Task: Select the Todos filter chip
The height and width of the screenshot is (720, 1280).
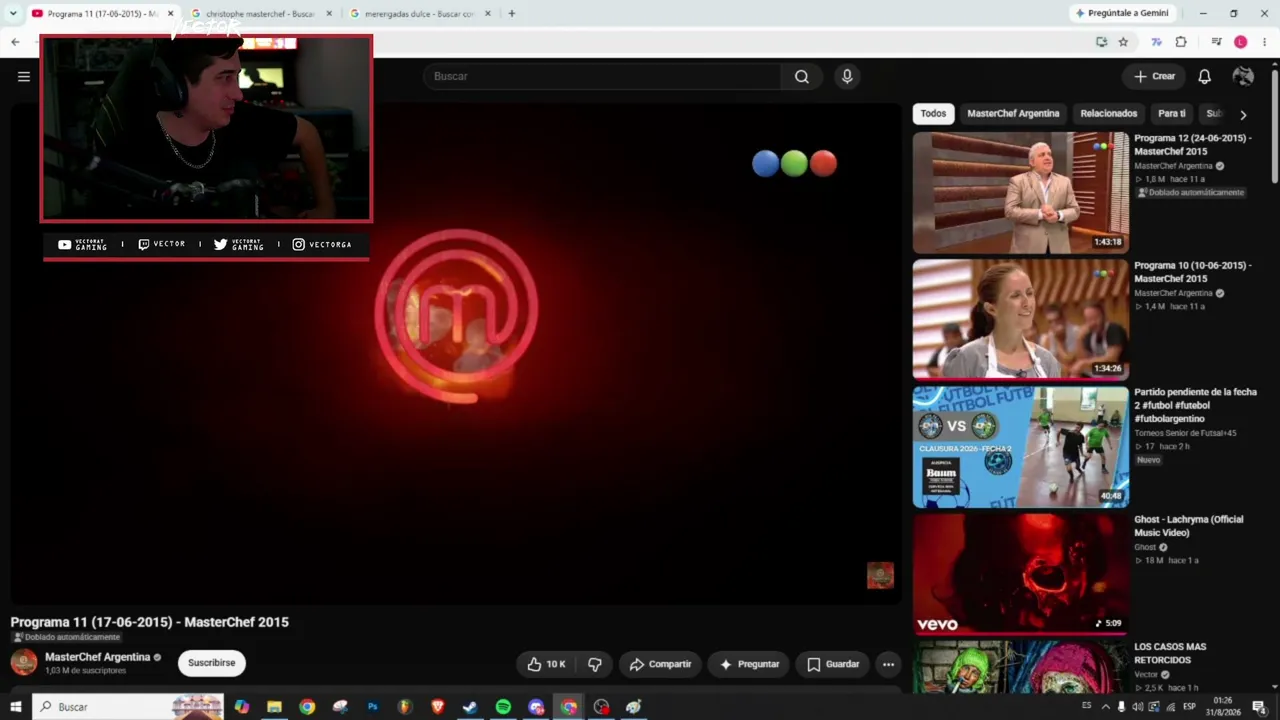Action: coord(933,114)
